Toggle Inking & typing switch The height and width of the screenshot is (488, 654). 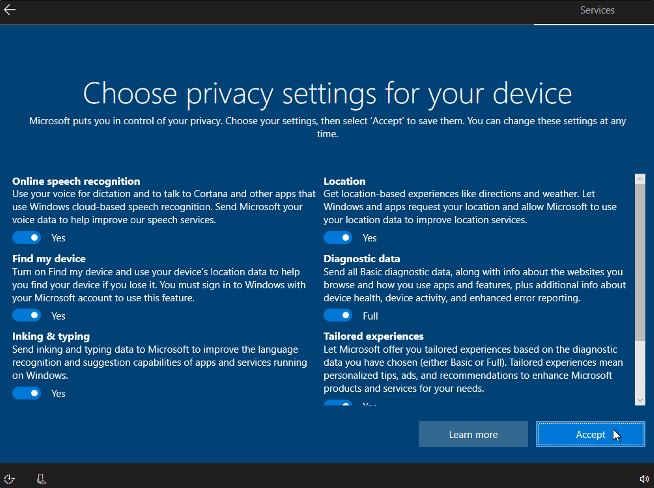(26, 393)
